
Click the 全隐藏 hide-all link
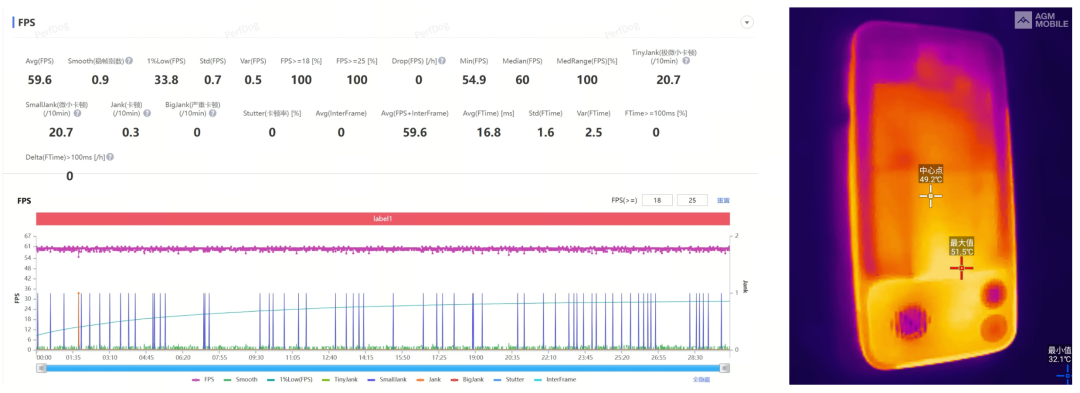[701, 379]
